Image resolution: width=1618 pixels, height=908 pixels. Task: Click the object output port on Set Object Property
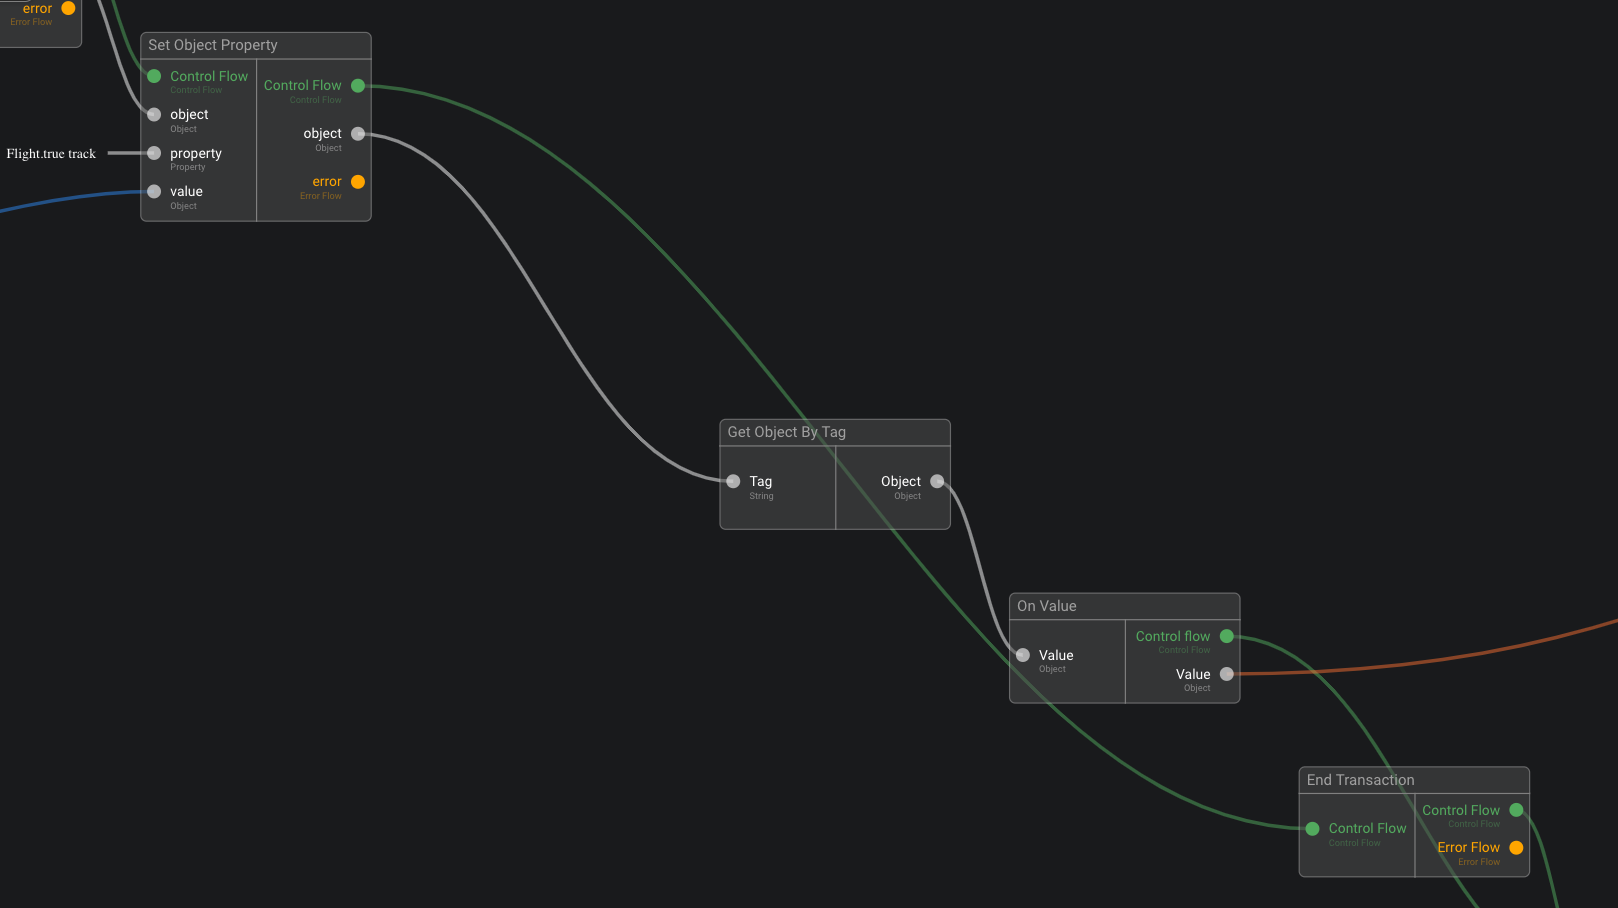tap(358, 134)
